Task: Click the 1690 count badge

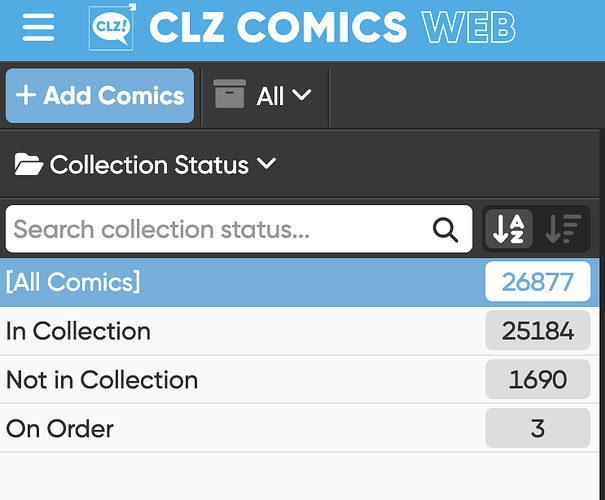Action: click(538, 380)
